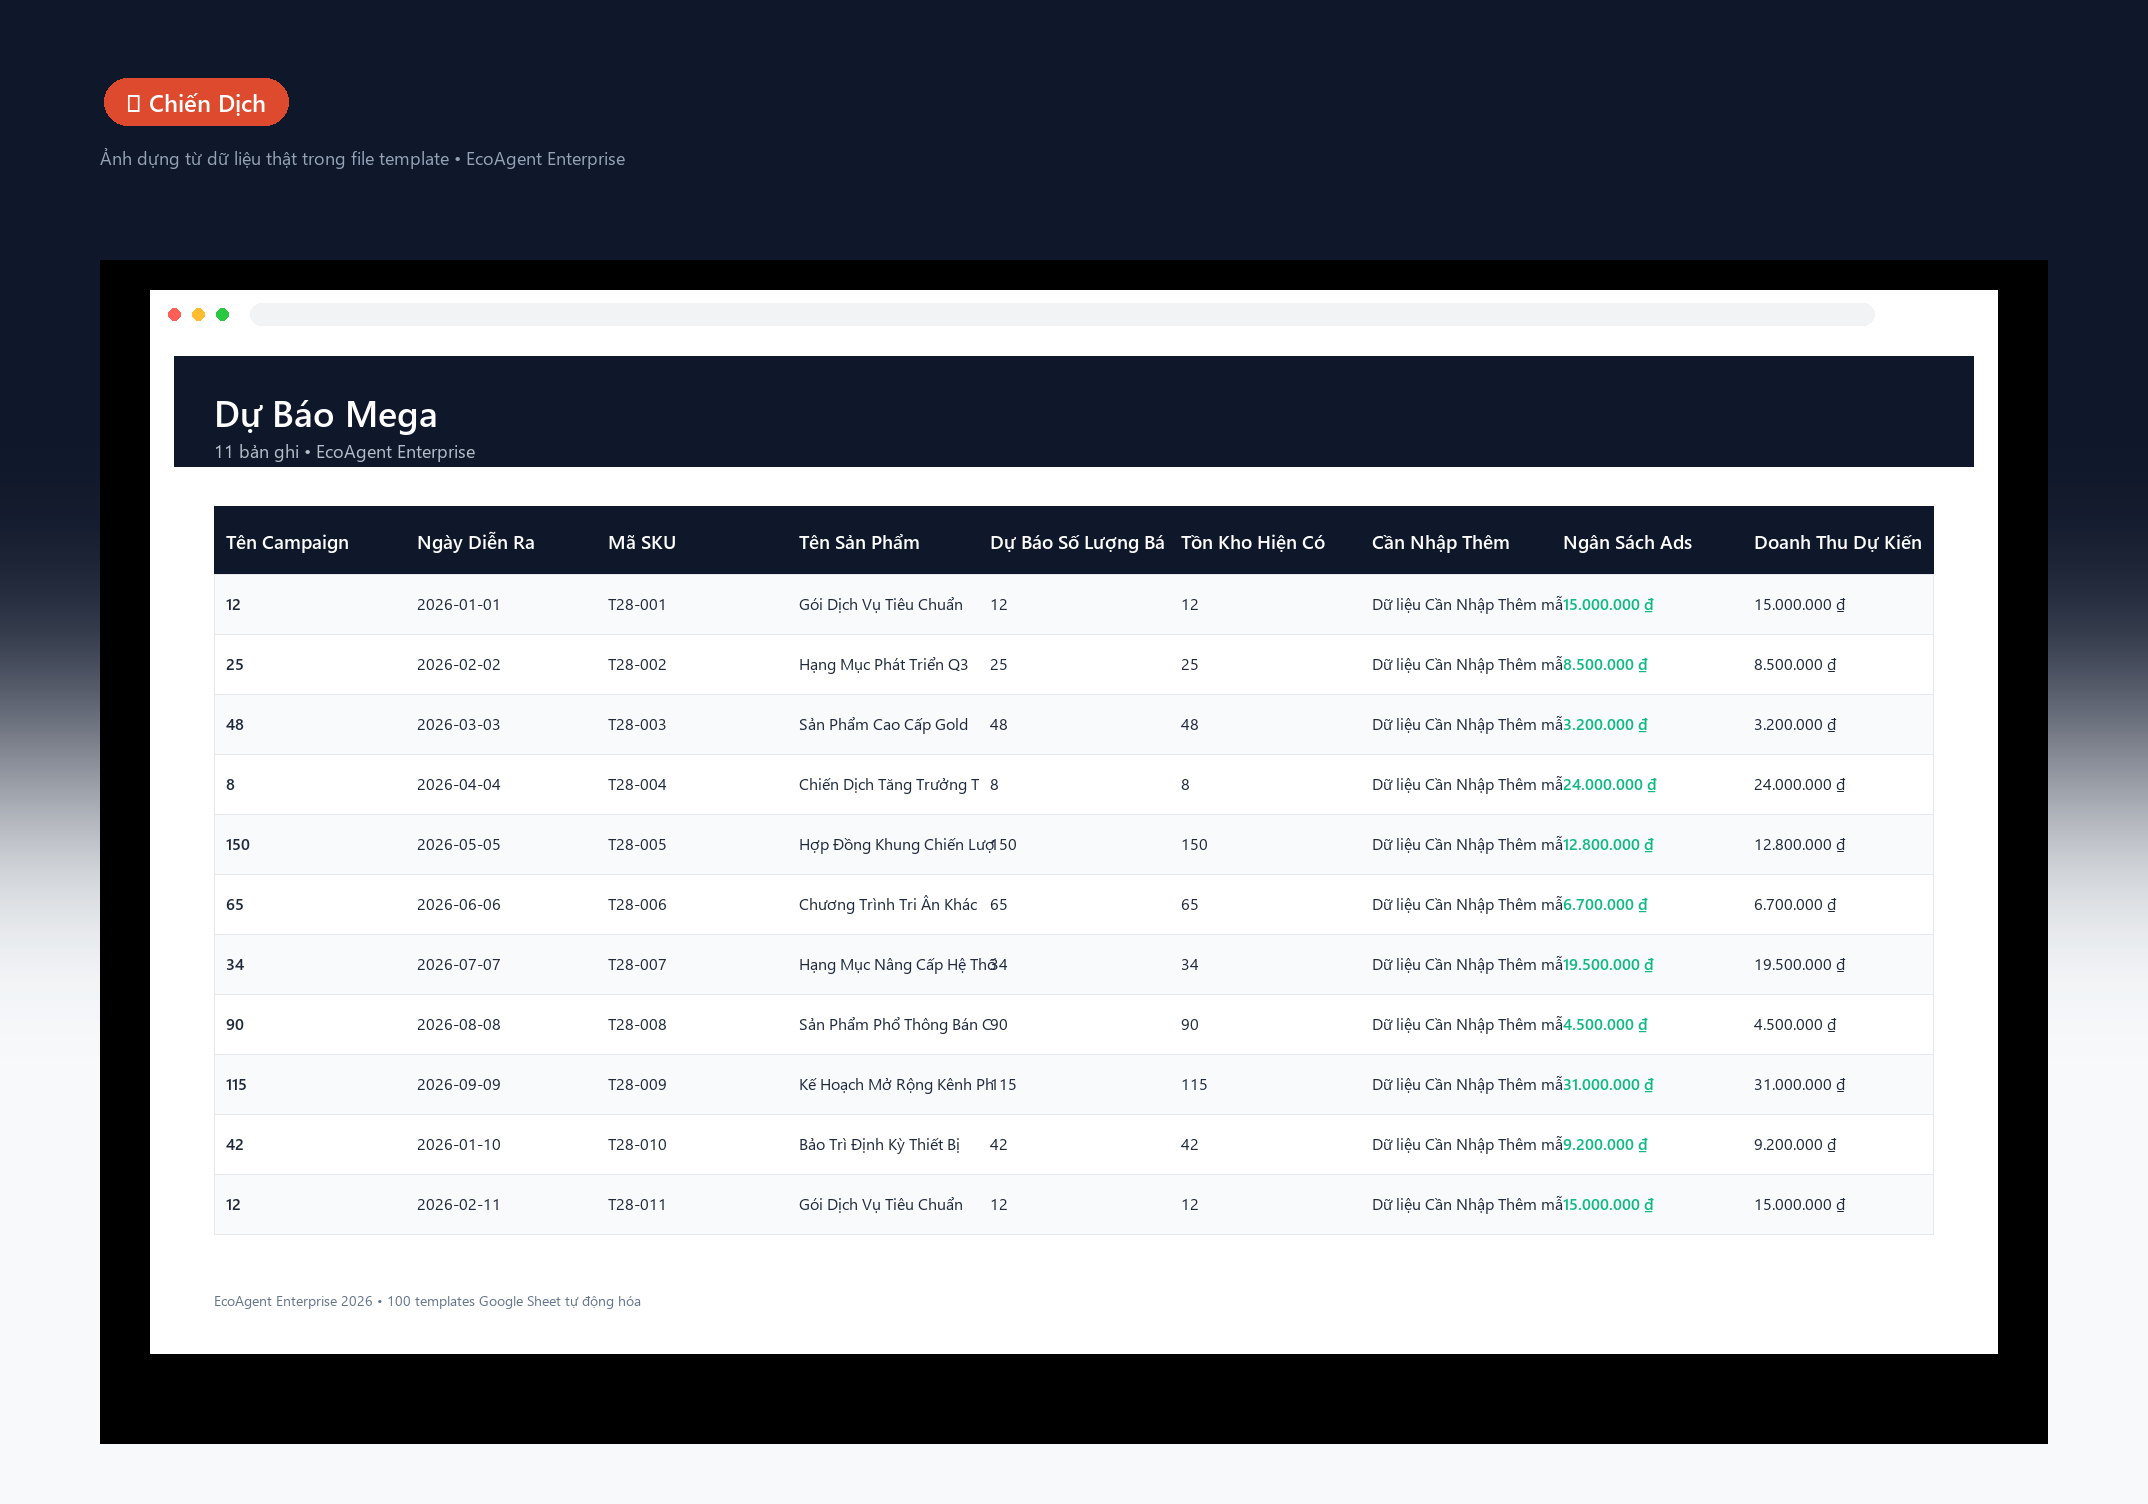Click SKU cell T28-001
The image size is (2148, 1504).
[x=637, y=605]
